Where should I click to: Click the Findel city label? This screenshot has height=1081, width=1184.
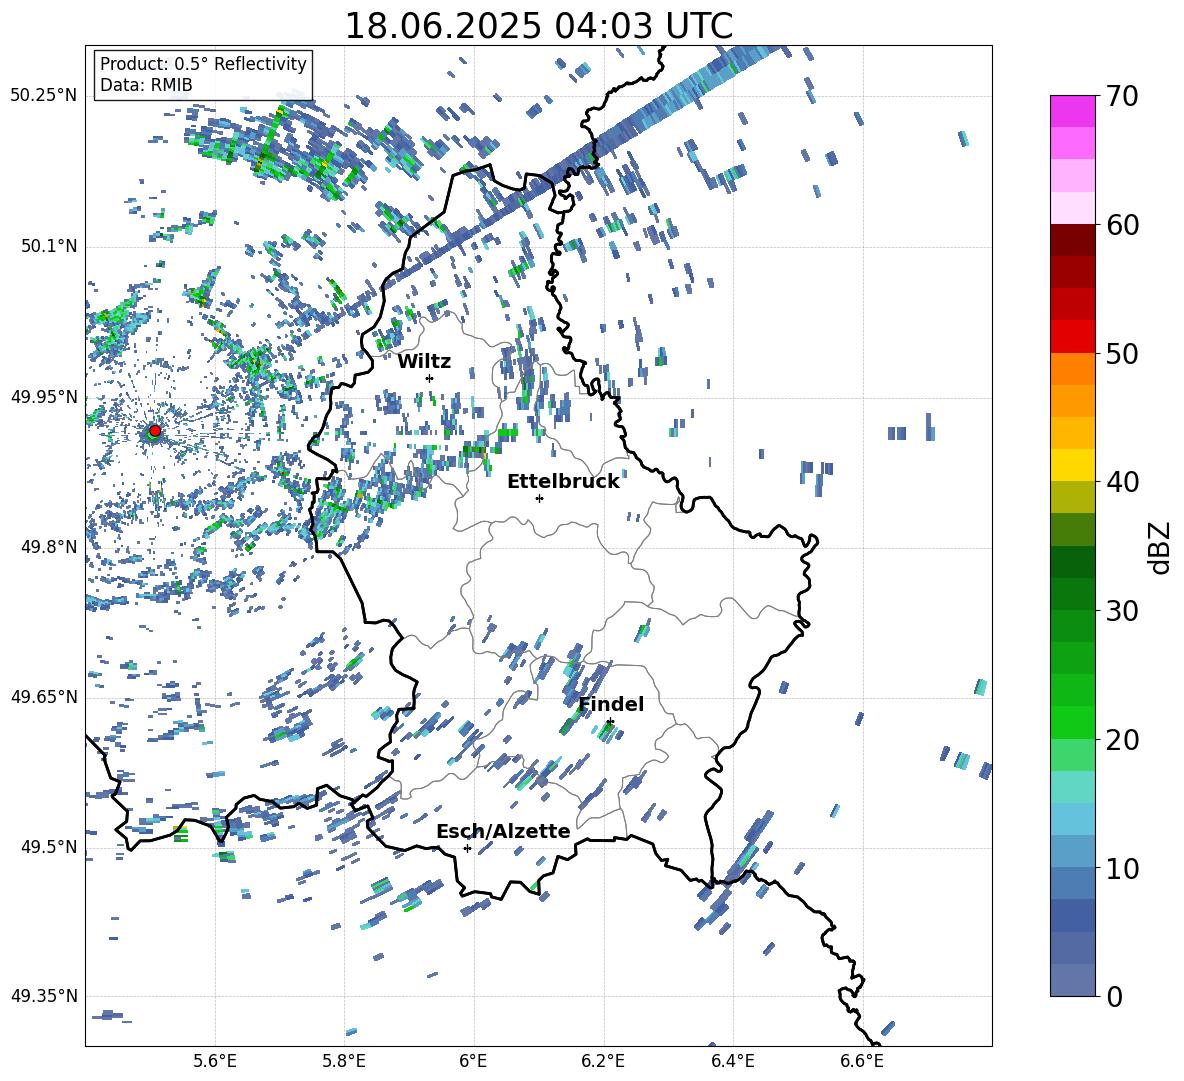pos(611,704)
